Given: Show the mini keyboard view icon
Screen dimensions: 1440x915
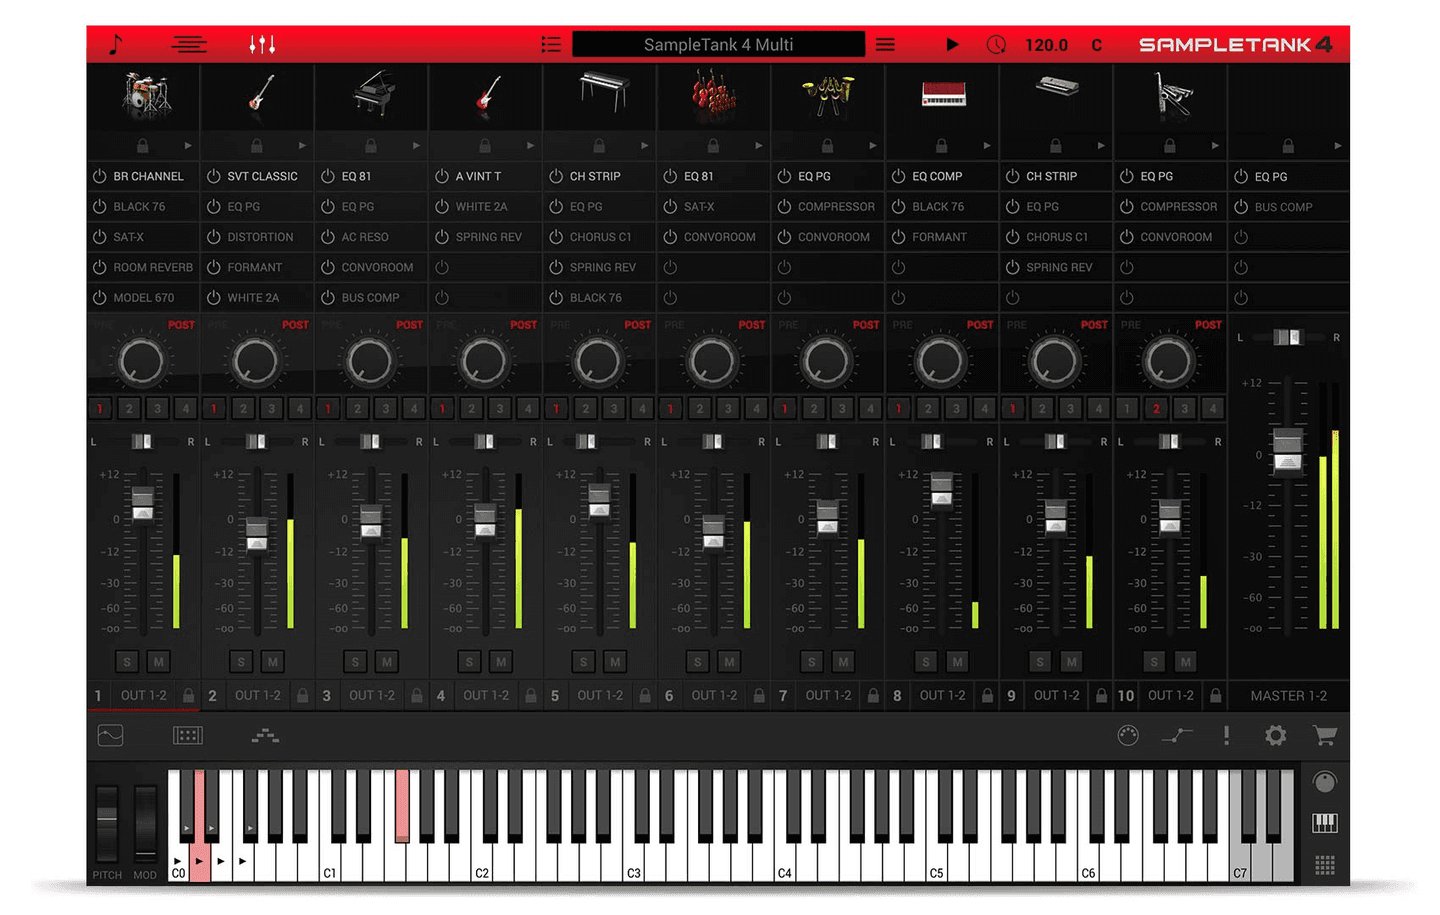Looking at the screenshot, I should coord(1325,823).
